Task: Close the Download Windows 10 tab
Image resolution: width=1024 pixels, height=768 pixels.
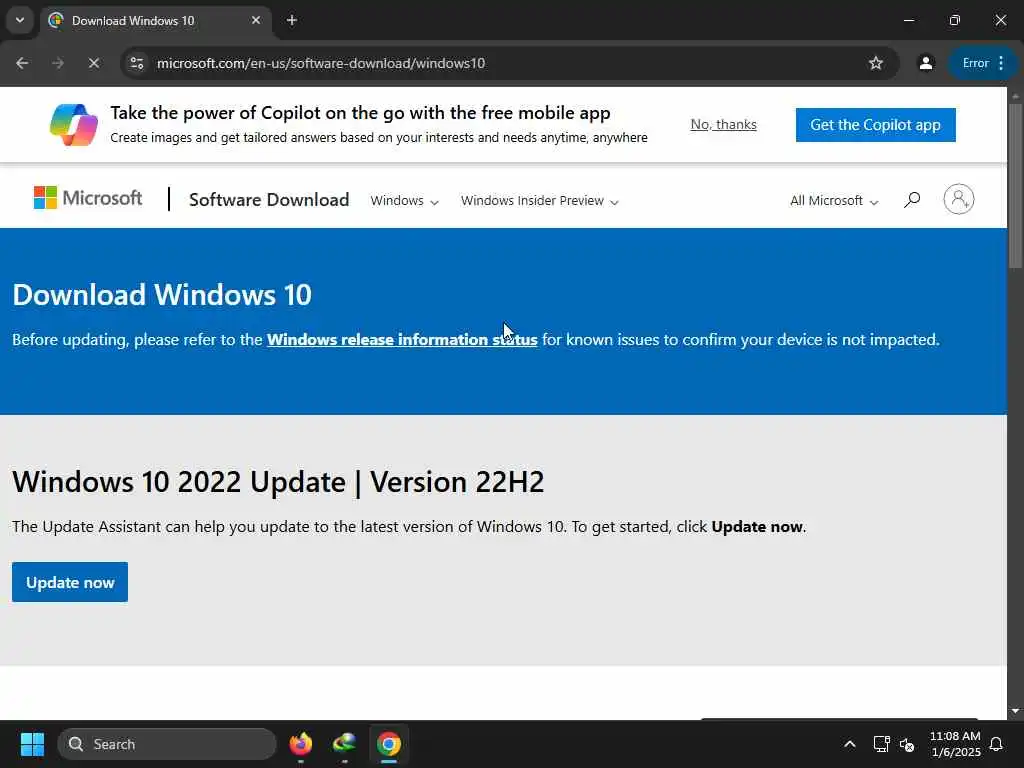Action: coord(256,20)
